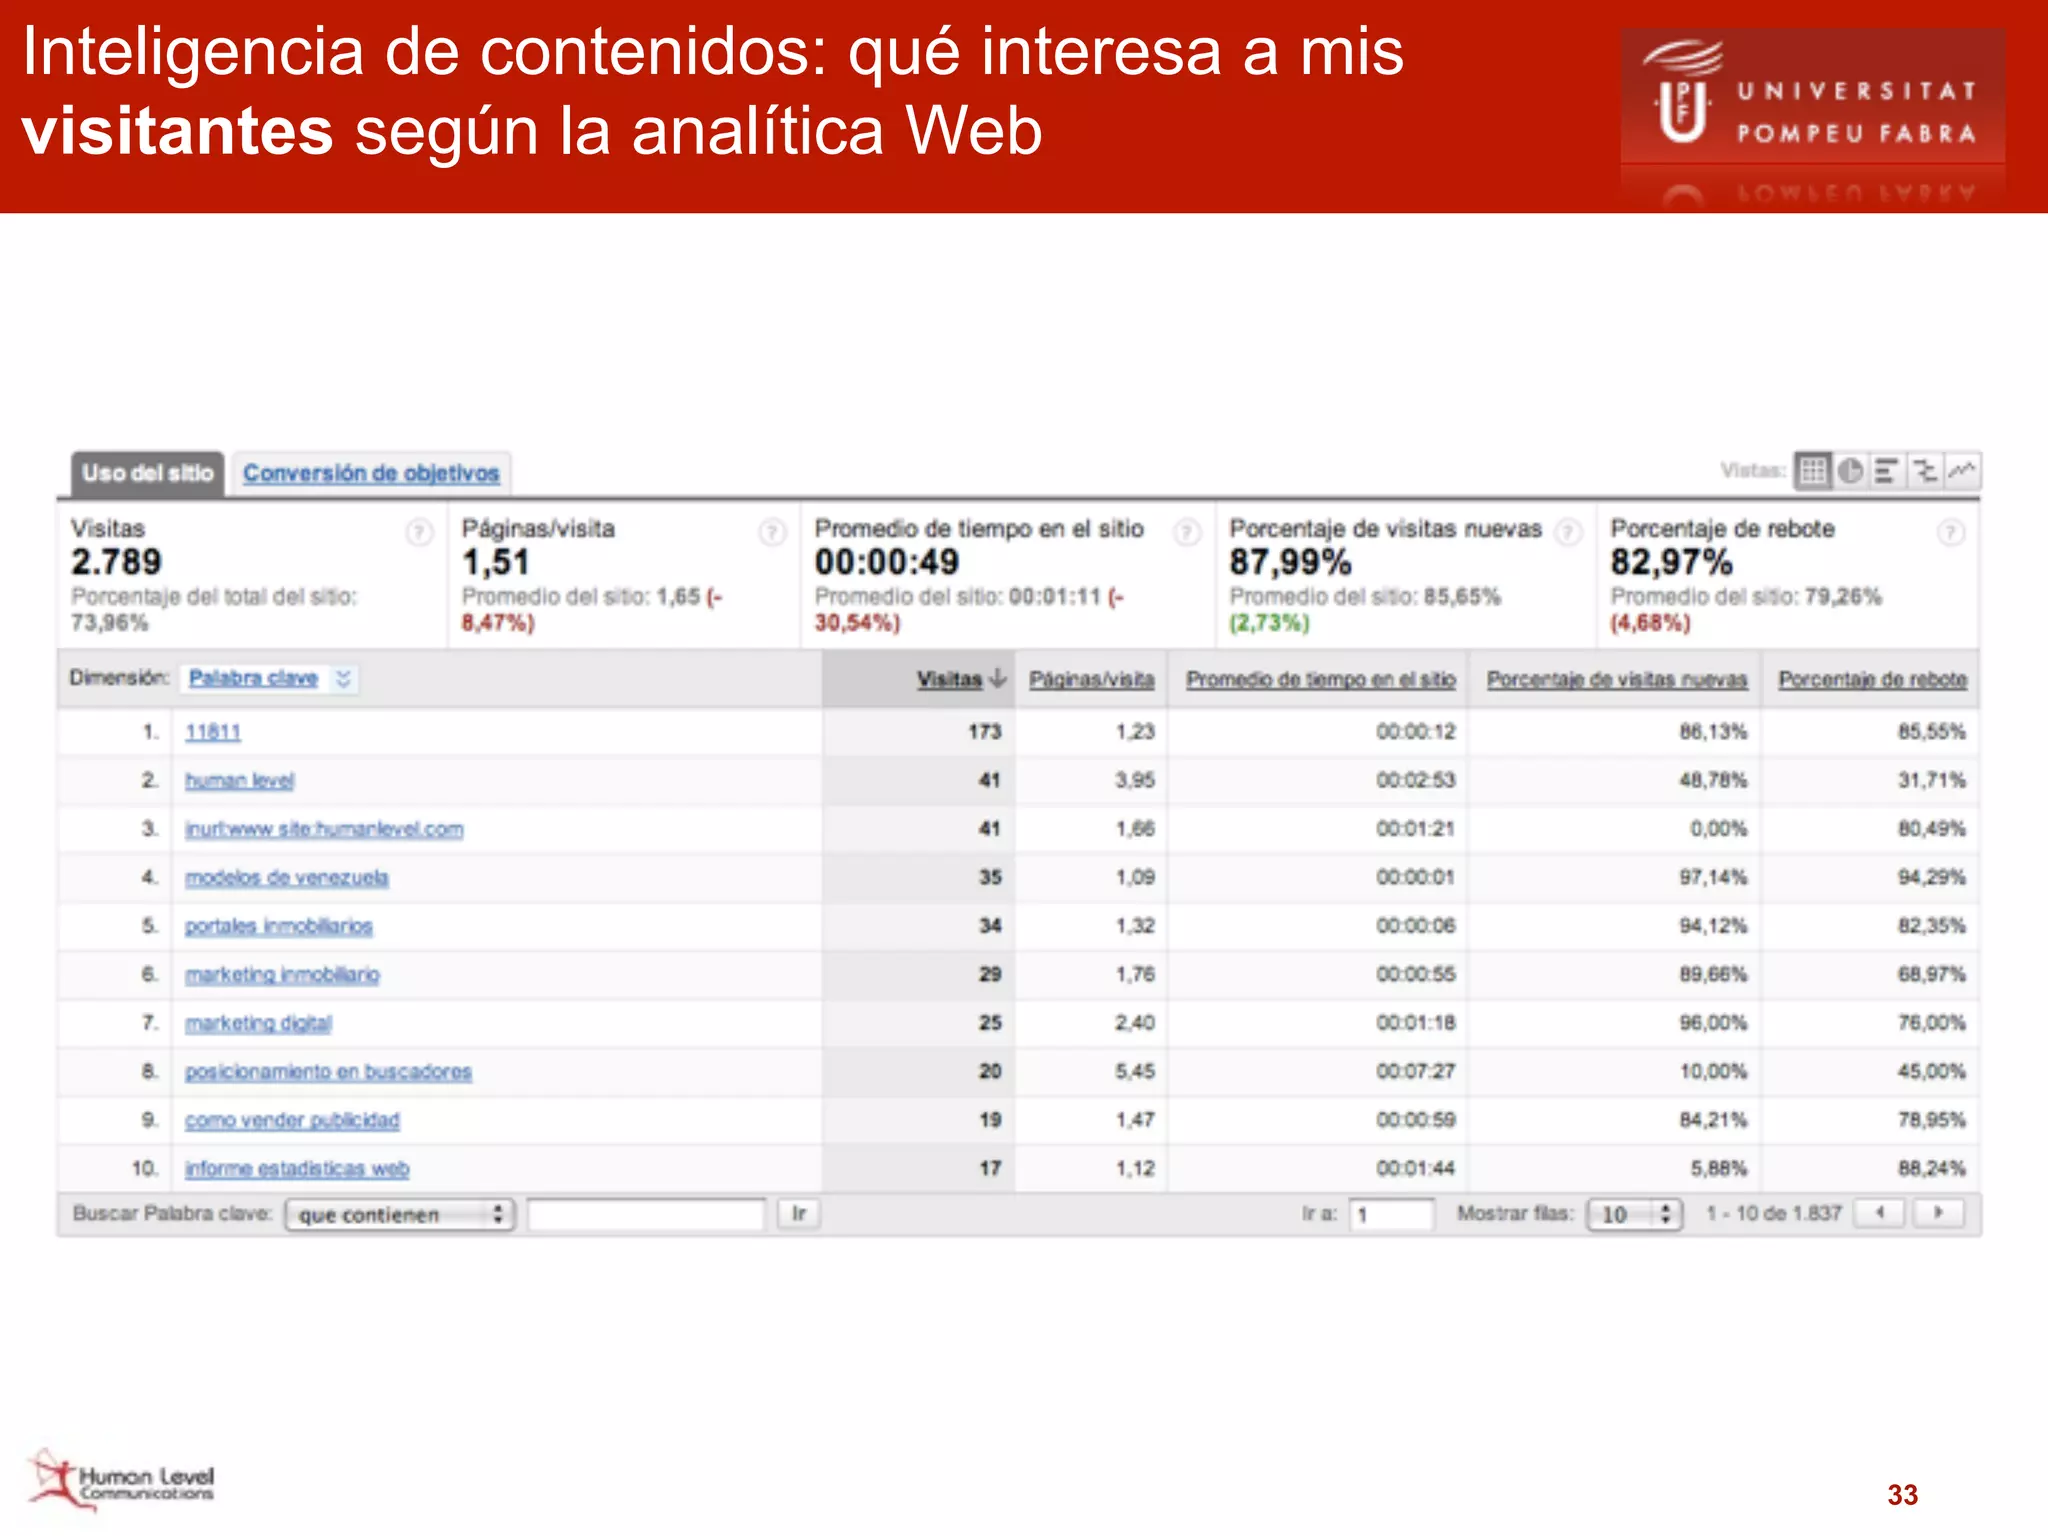2048x1536 pixels.
Task: Sort by Porcentaje de rebote column header
Action: pyautogui.click(x=1872, y=679)
